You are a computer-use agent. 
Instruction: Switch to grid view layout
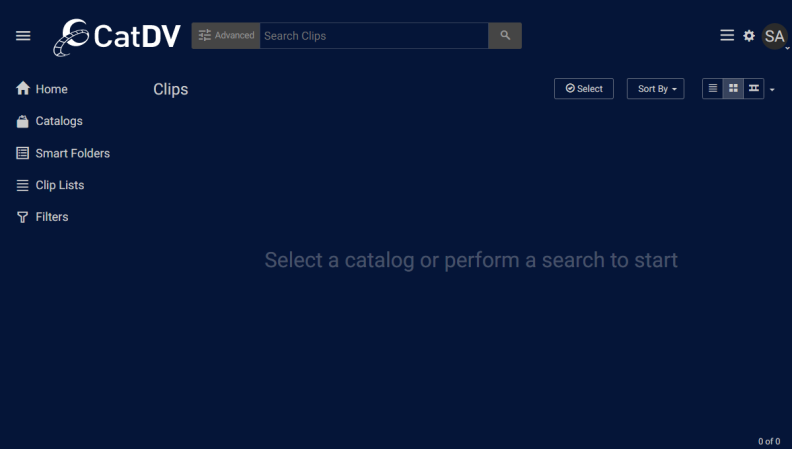tap(733, 88)
